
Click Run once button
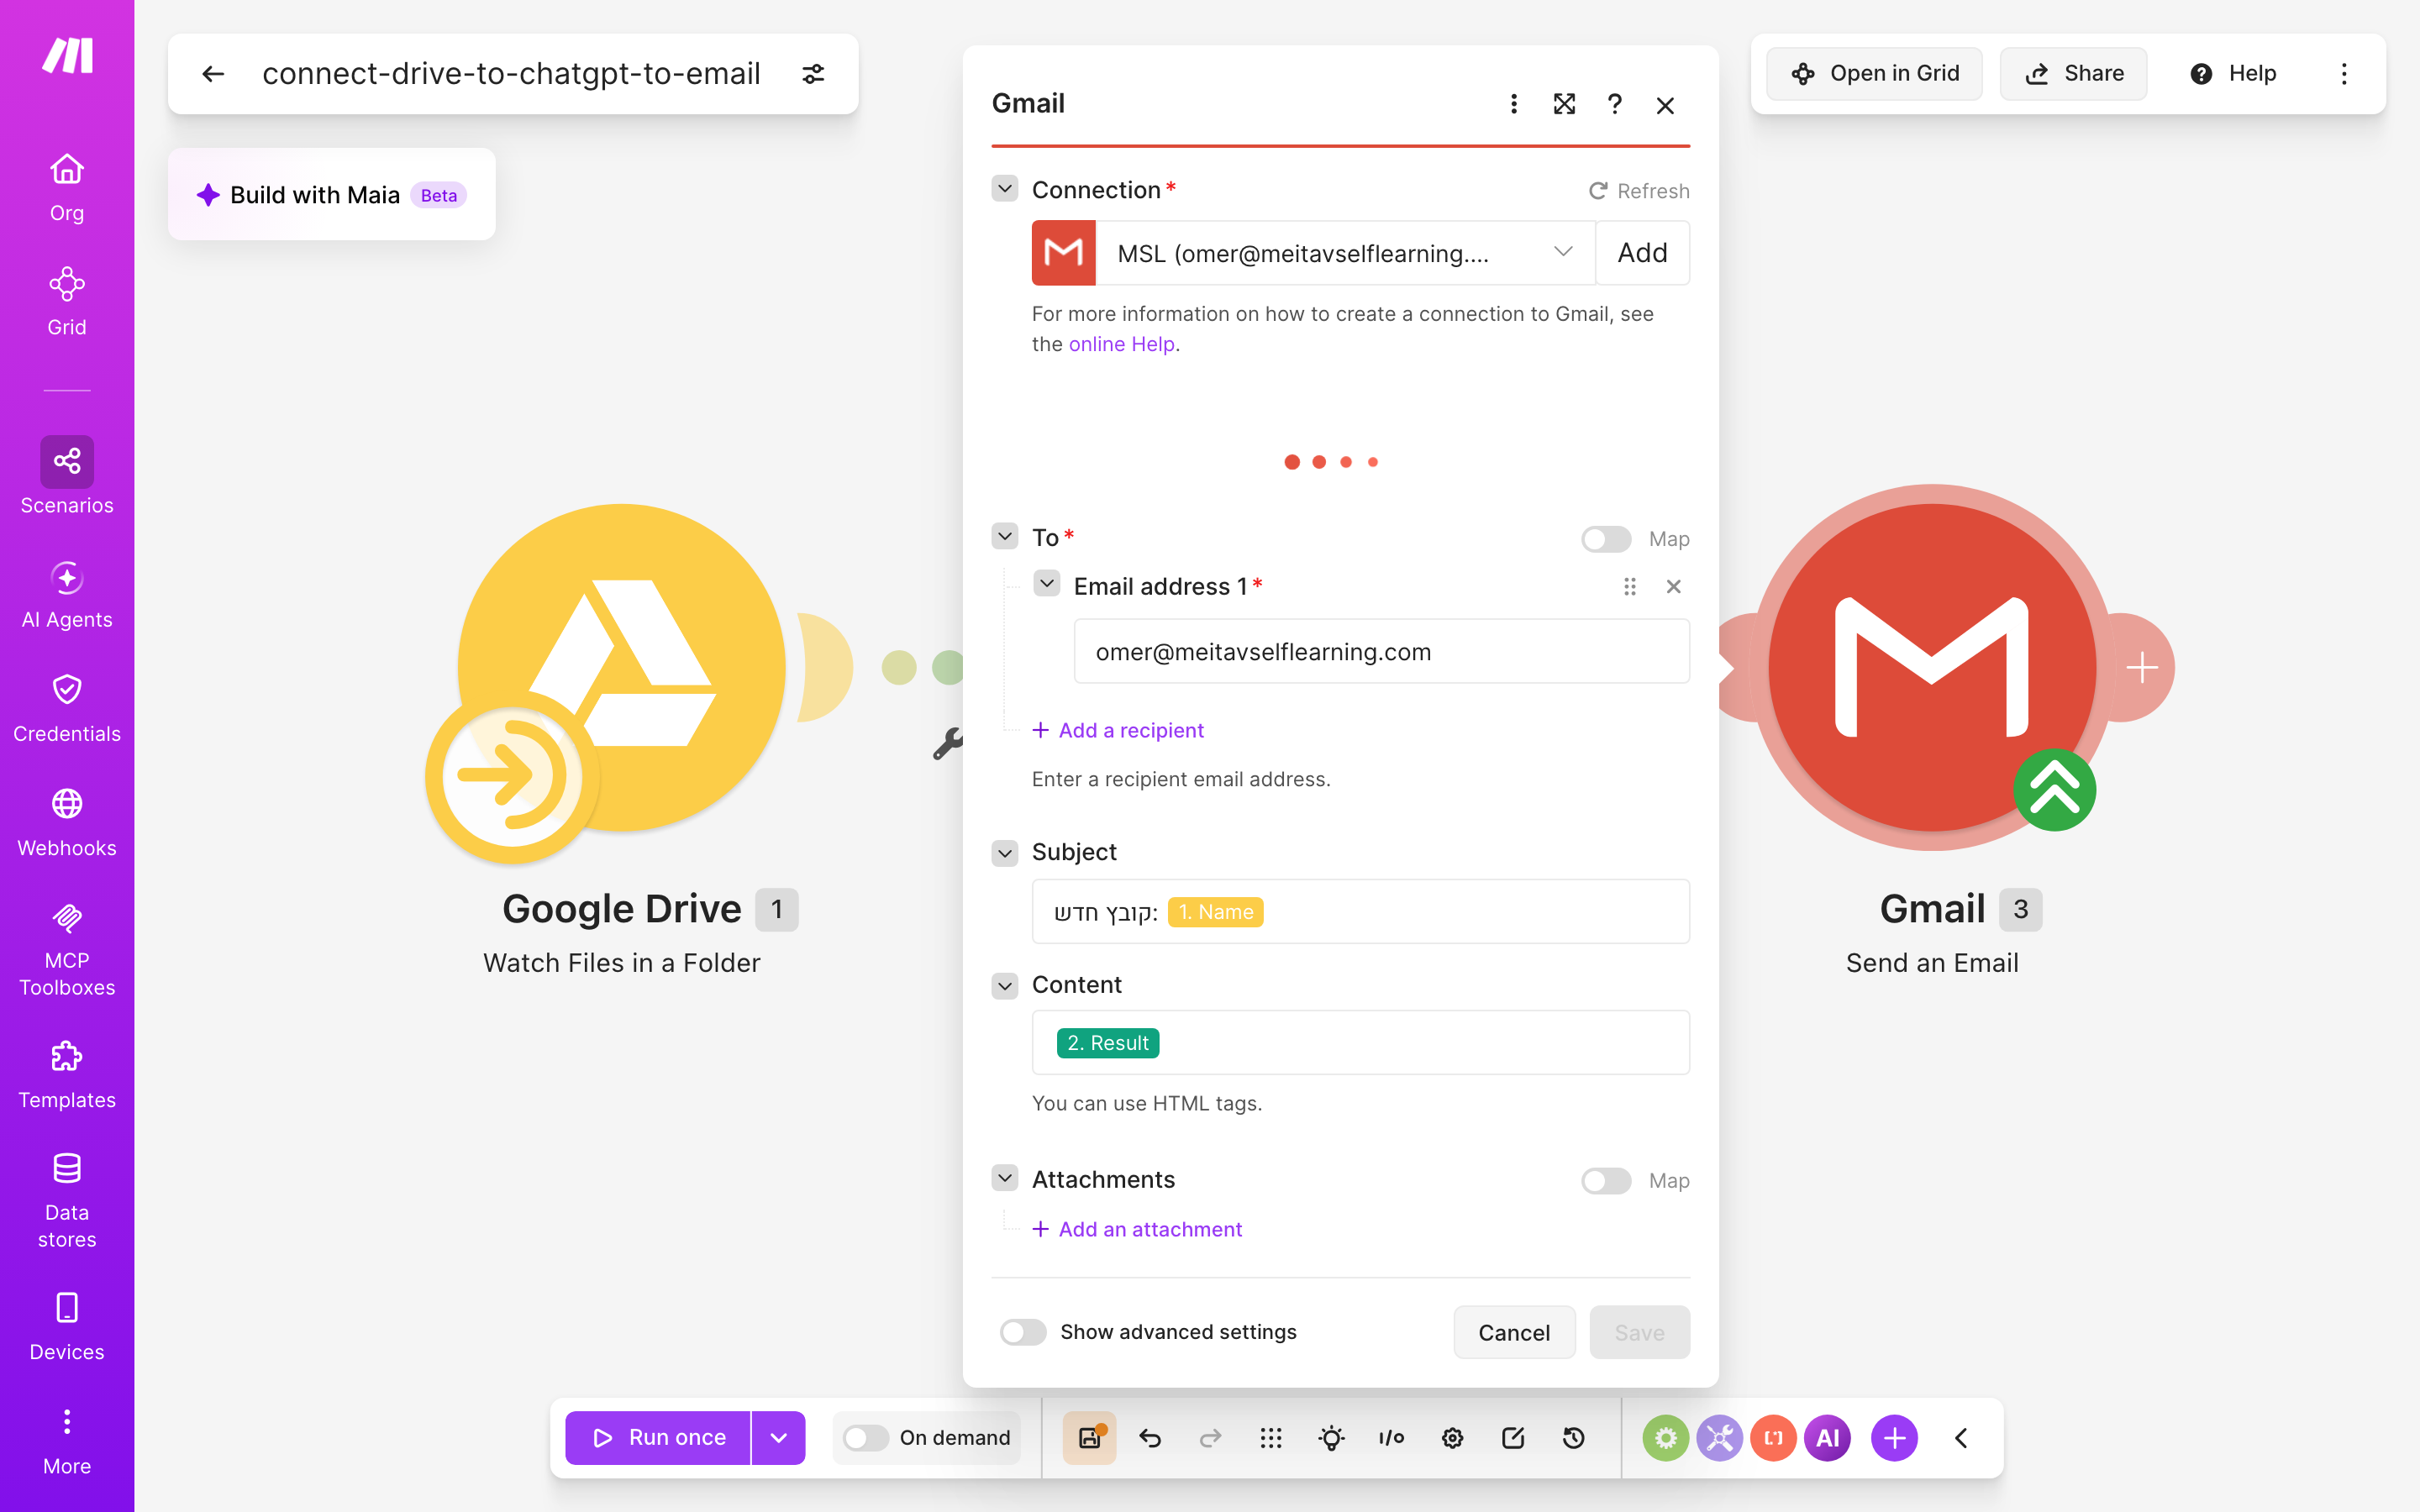click(658, 1438)
